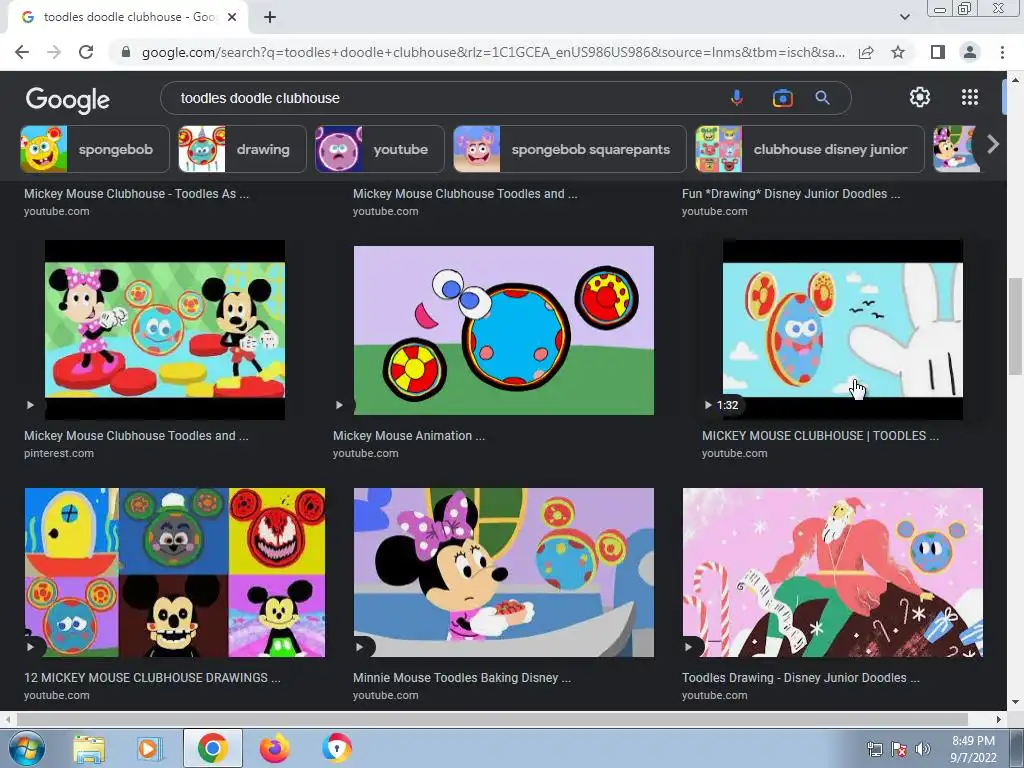This screenshot has height=768, width=1024.
Task: Click the pinterest.com source link
Action: [59, 453]
